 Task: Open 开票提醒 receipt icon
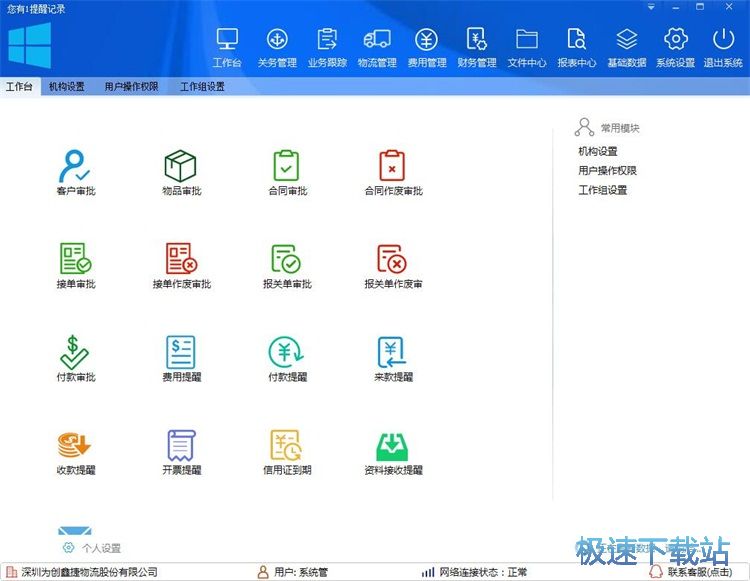[x=181, y=445]
